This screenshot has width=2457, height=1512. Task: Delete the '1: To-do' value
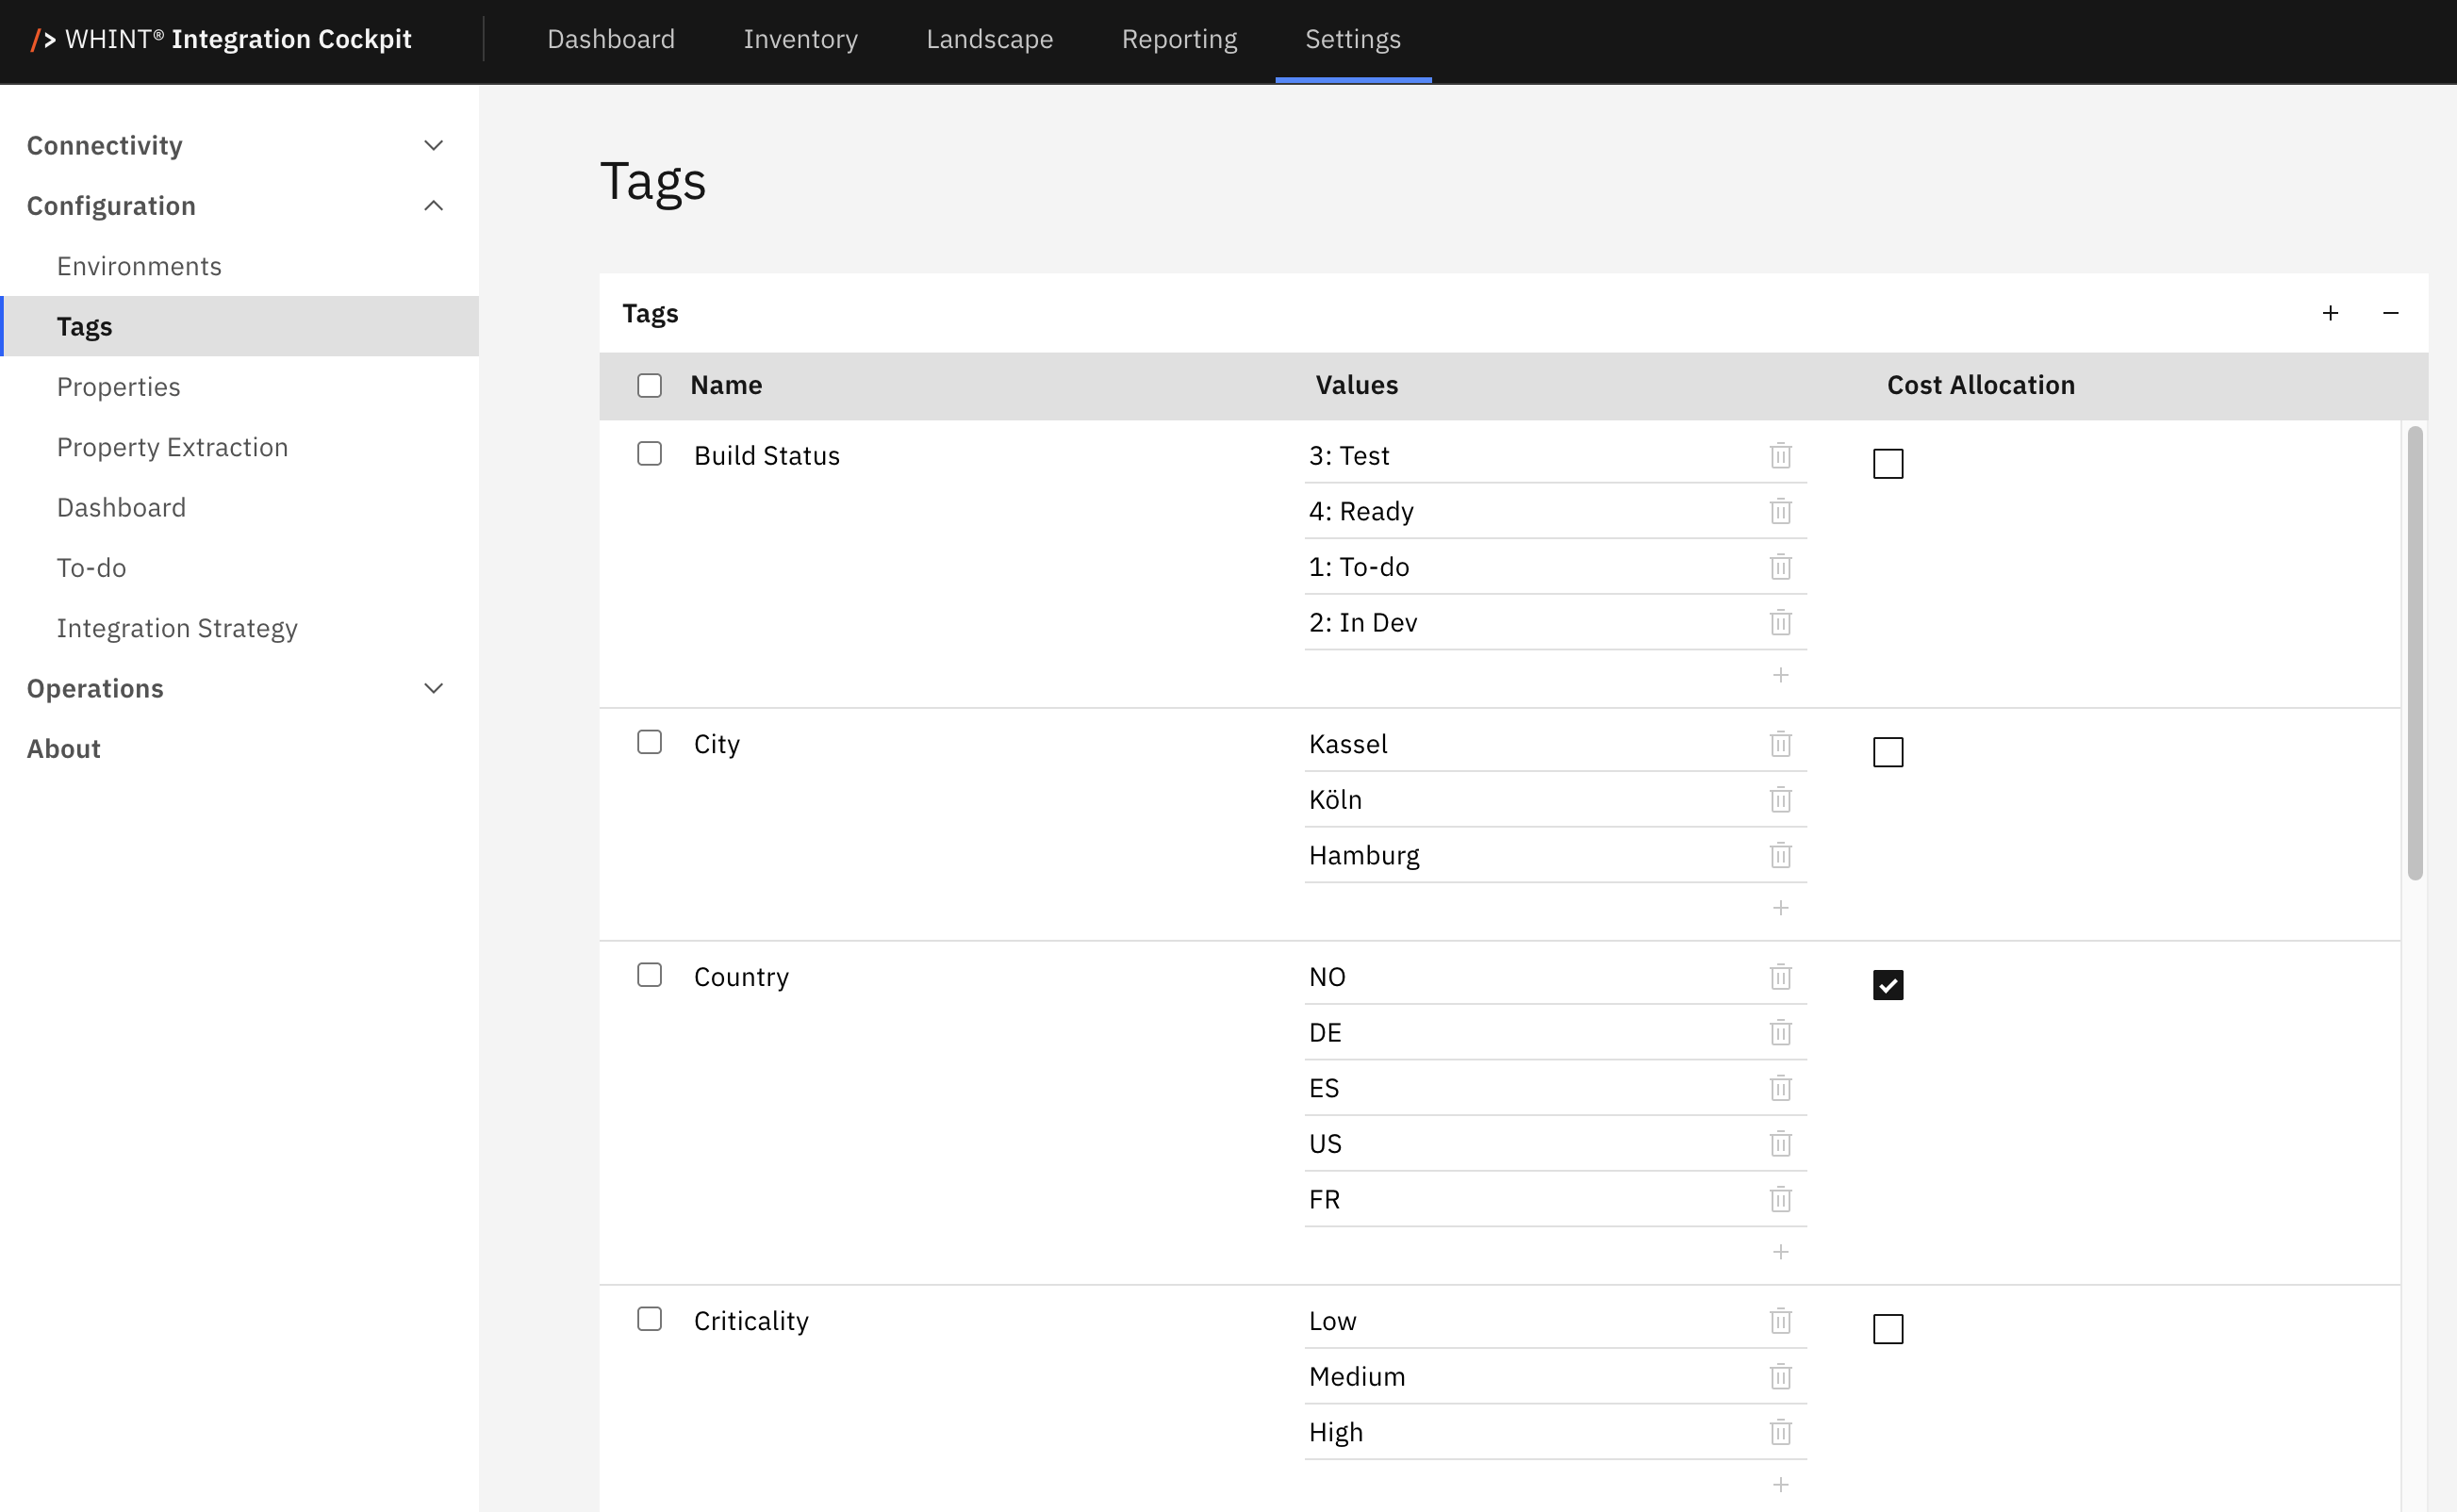pyautogui.click(x=1780, y=567)
